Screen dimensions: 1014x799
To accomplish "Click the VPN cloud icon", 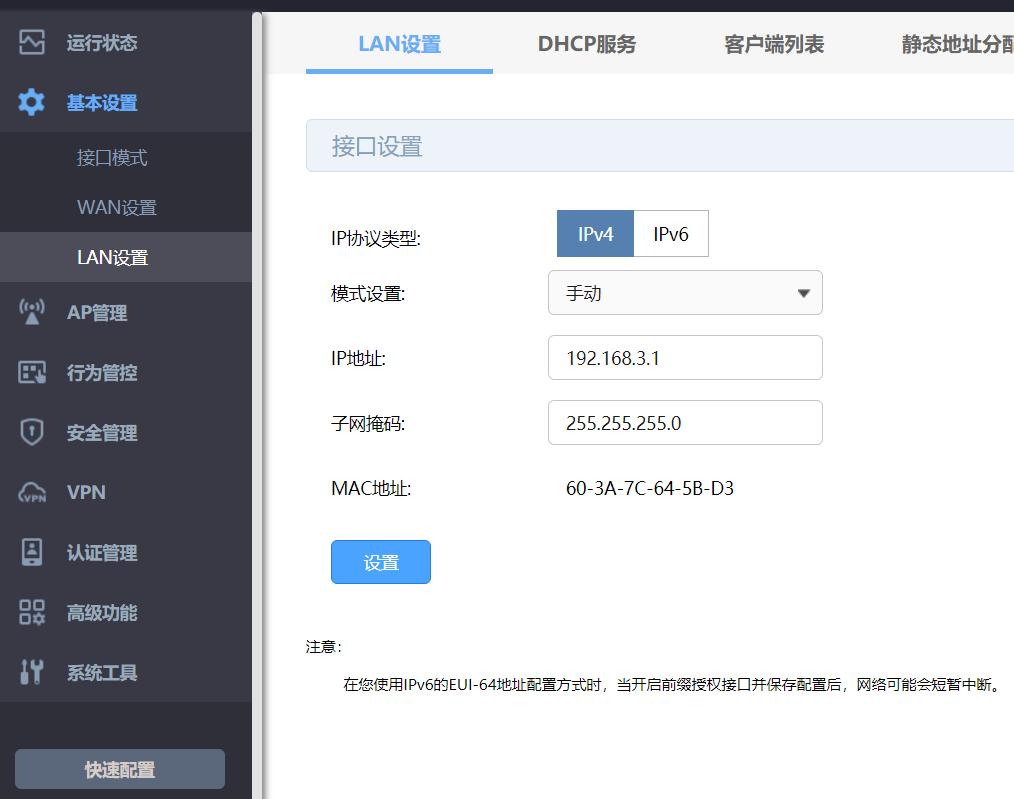I will [x=32, y=492].
